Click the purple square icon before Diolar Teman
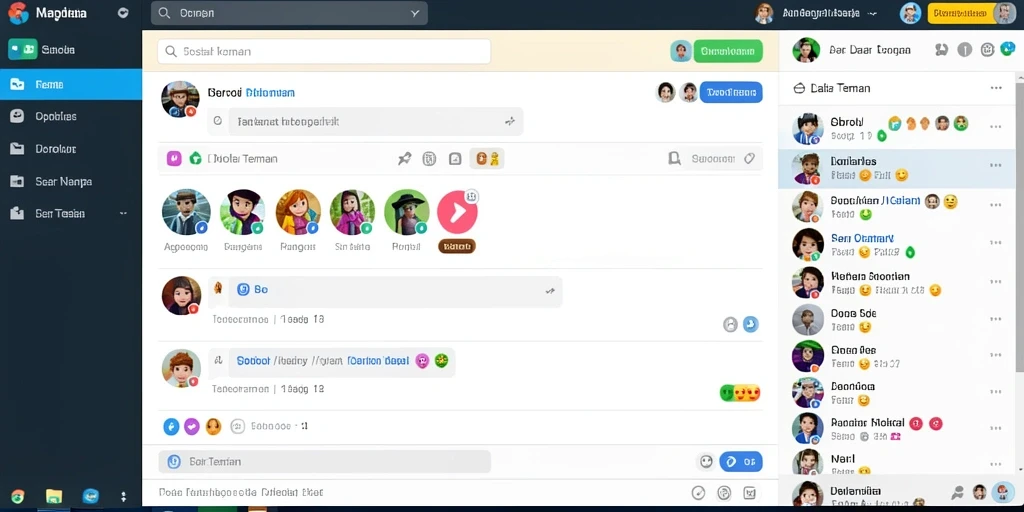The width and height of the screenshot is (1024, 512). coord(174,158)
